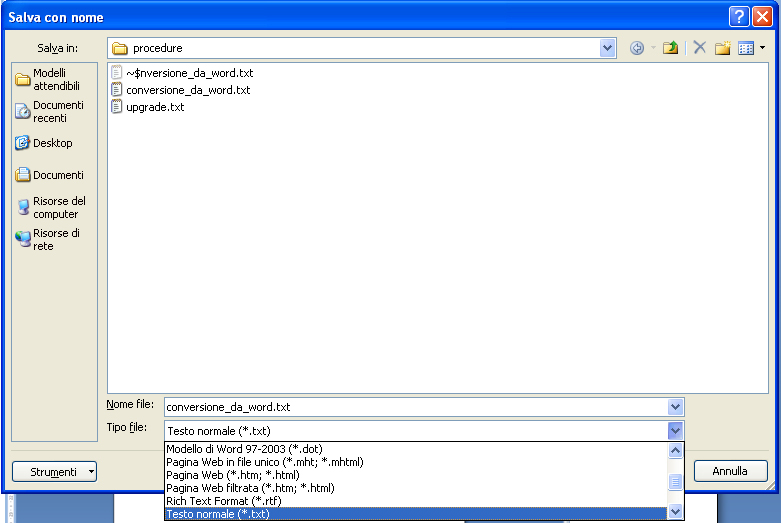
Task: Create a new folder icon
Action: (722, 48)
